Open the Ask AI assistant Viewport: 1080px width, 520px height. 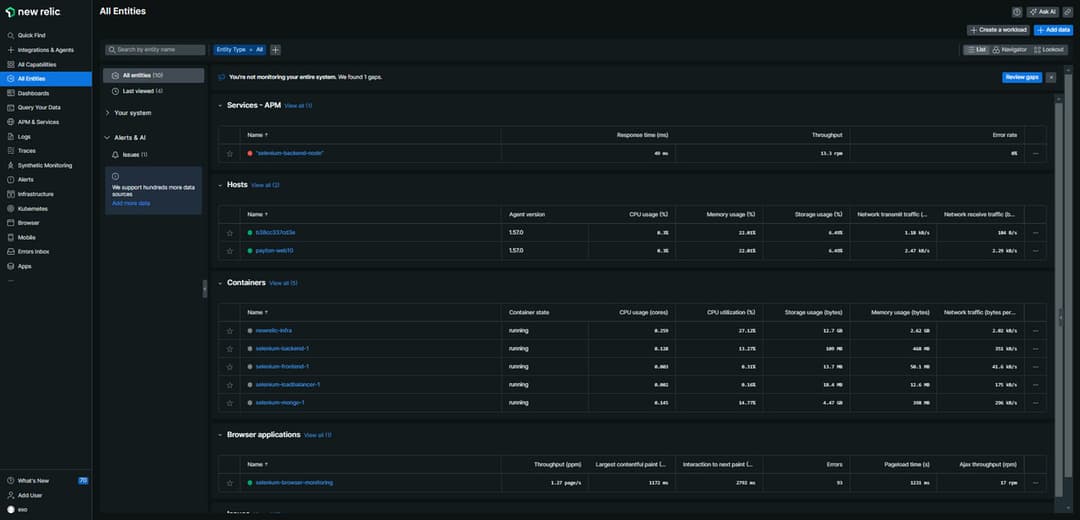(x=1043, y=12)
